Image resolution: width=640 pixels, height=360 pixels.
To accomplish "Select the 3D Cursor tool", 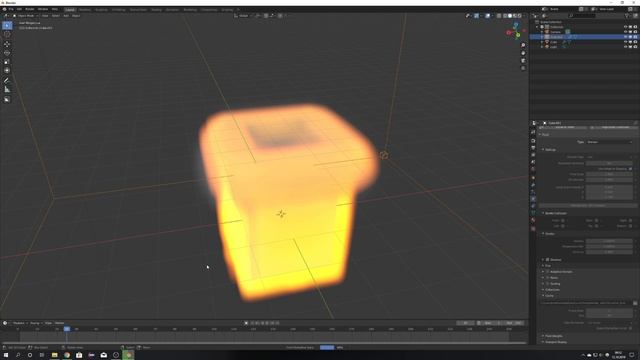I will (7, 35).
